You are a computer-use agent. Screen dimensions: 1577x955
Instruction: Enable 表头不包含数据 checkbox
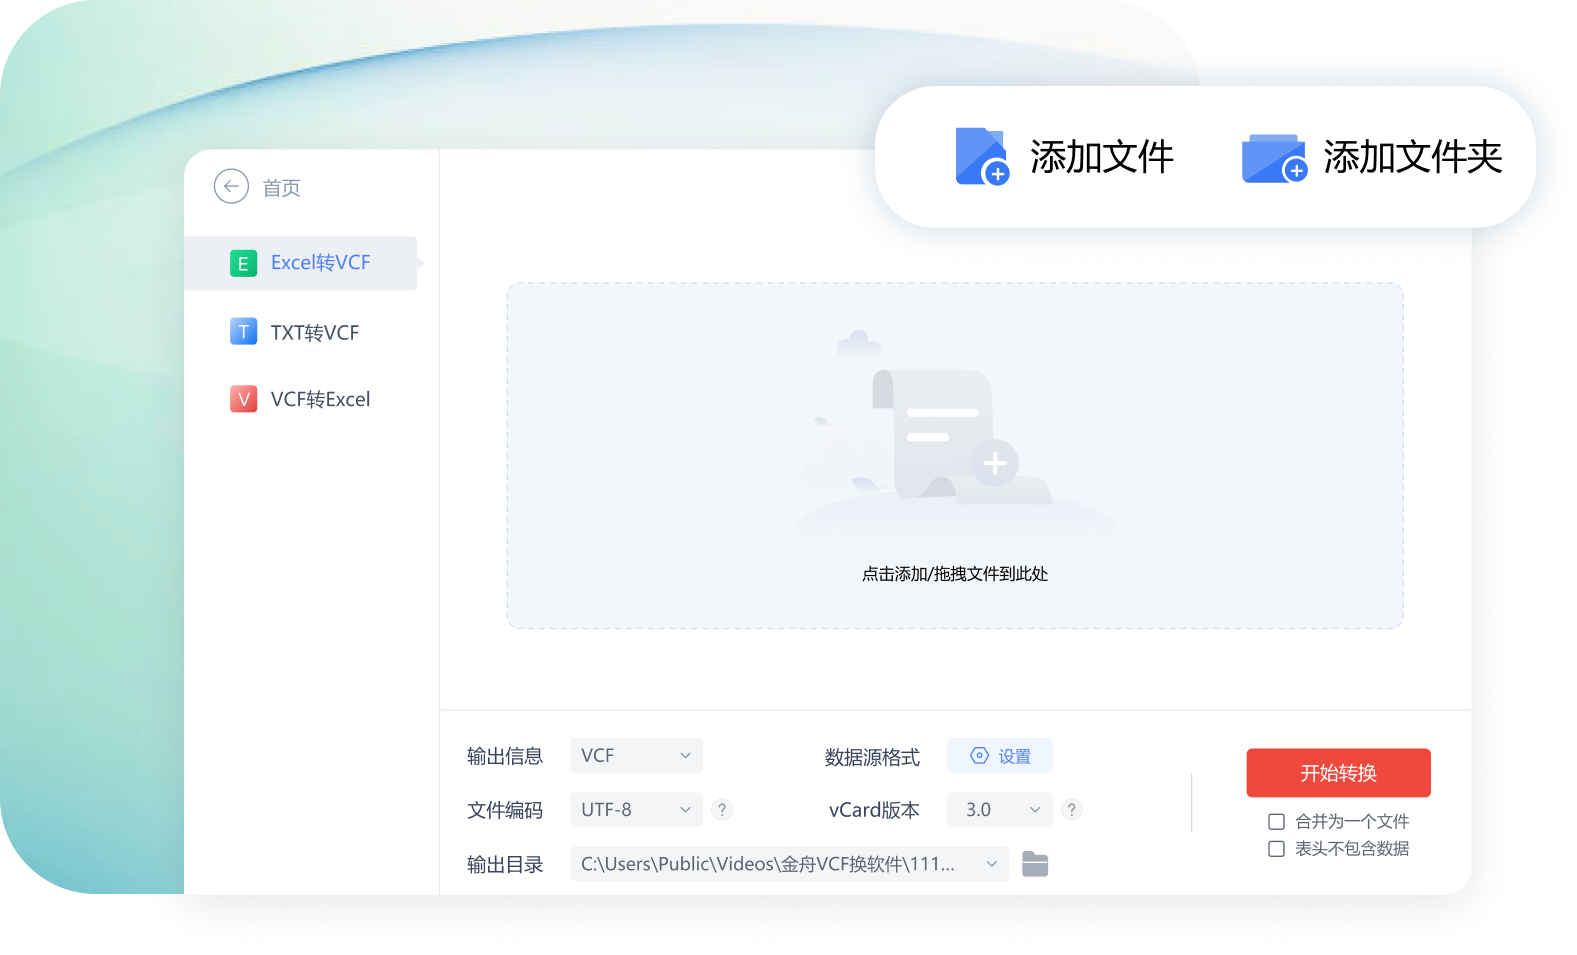(x=1276, y=849)
